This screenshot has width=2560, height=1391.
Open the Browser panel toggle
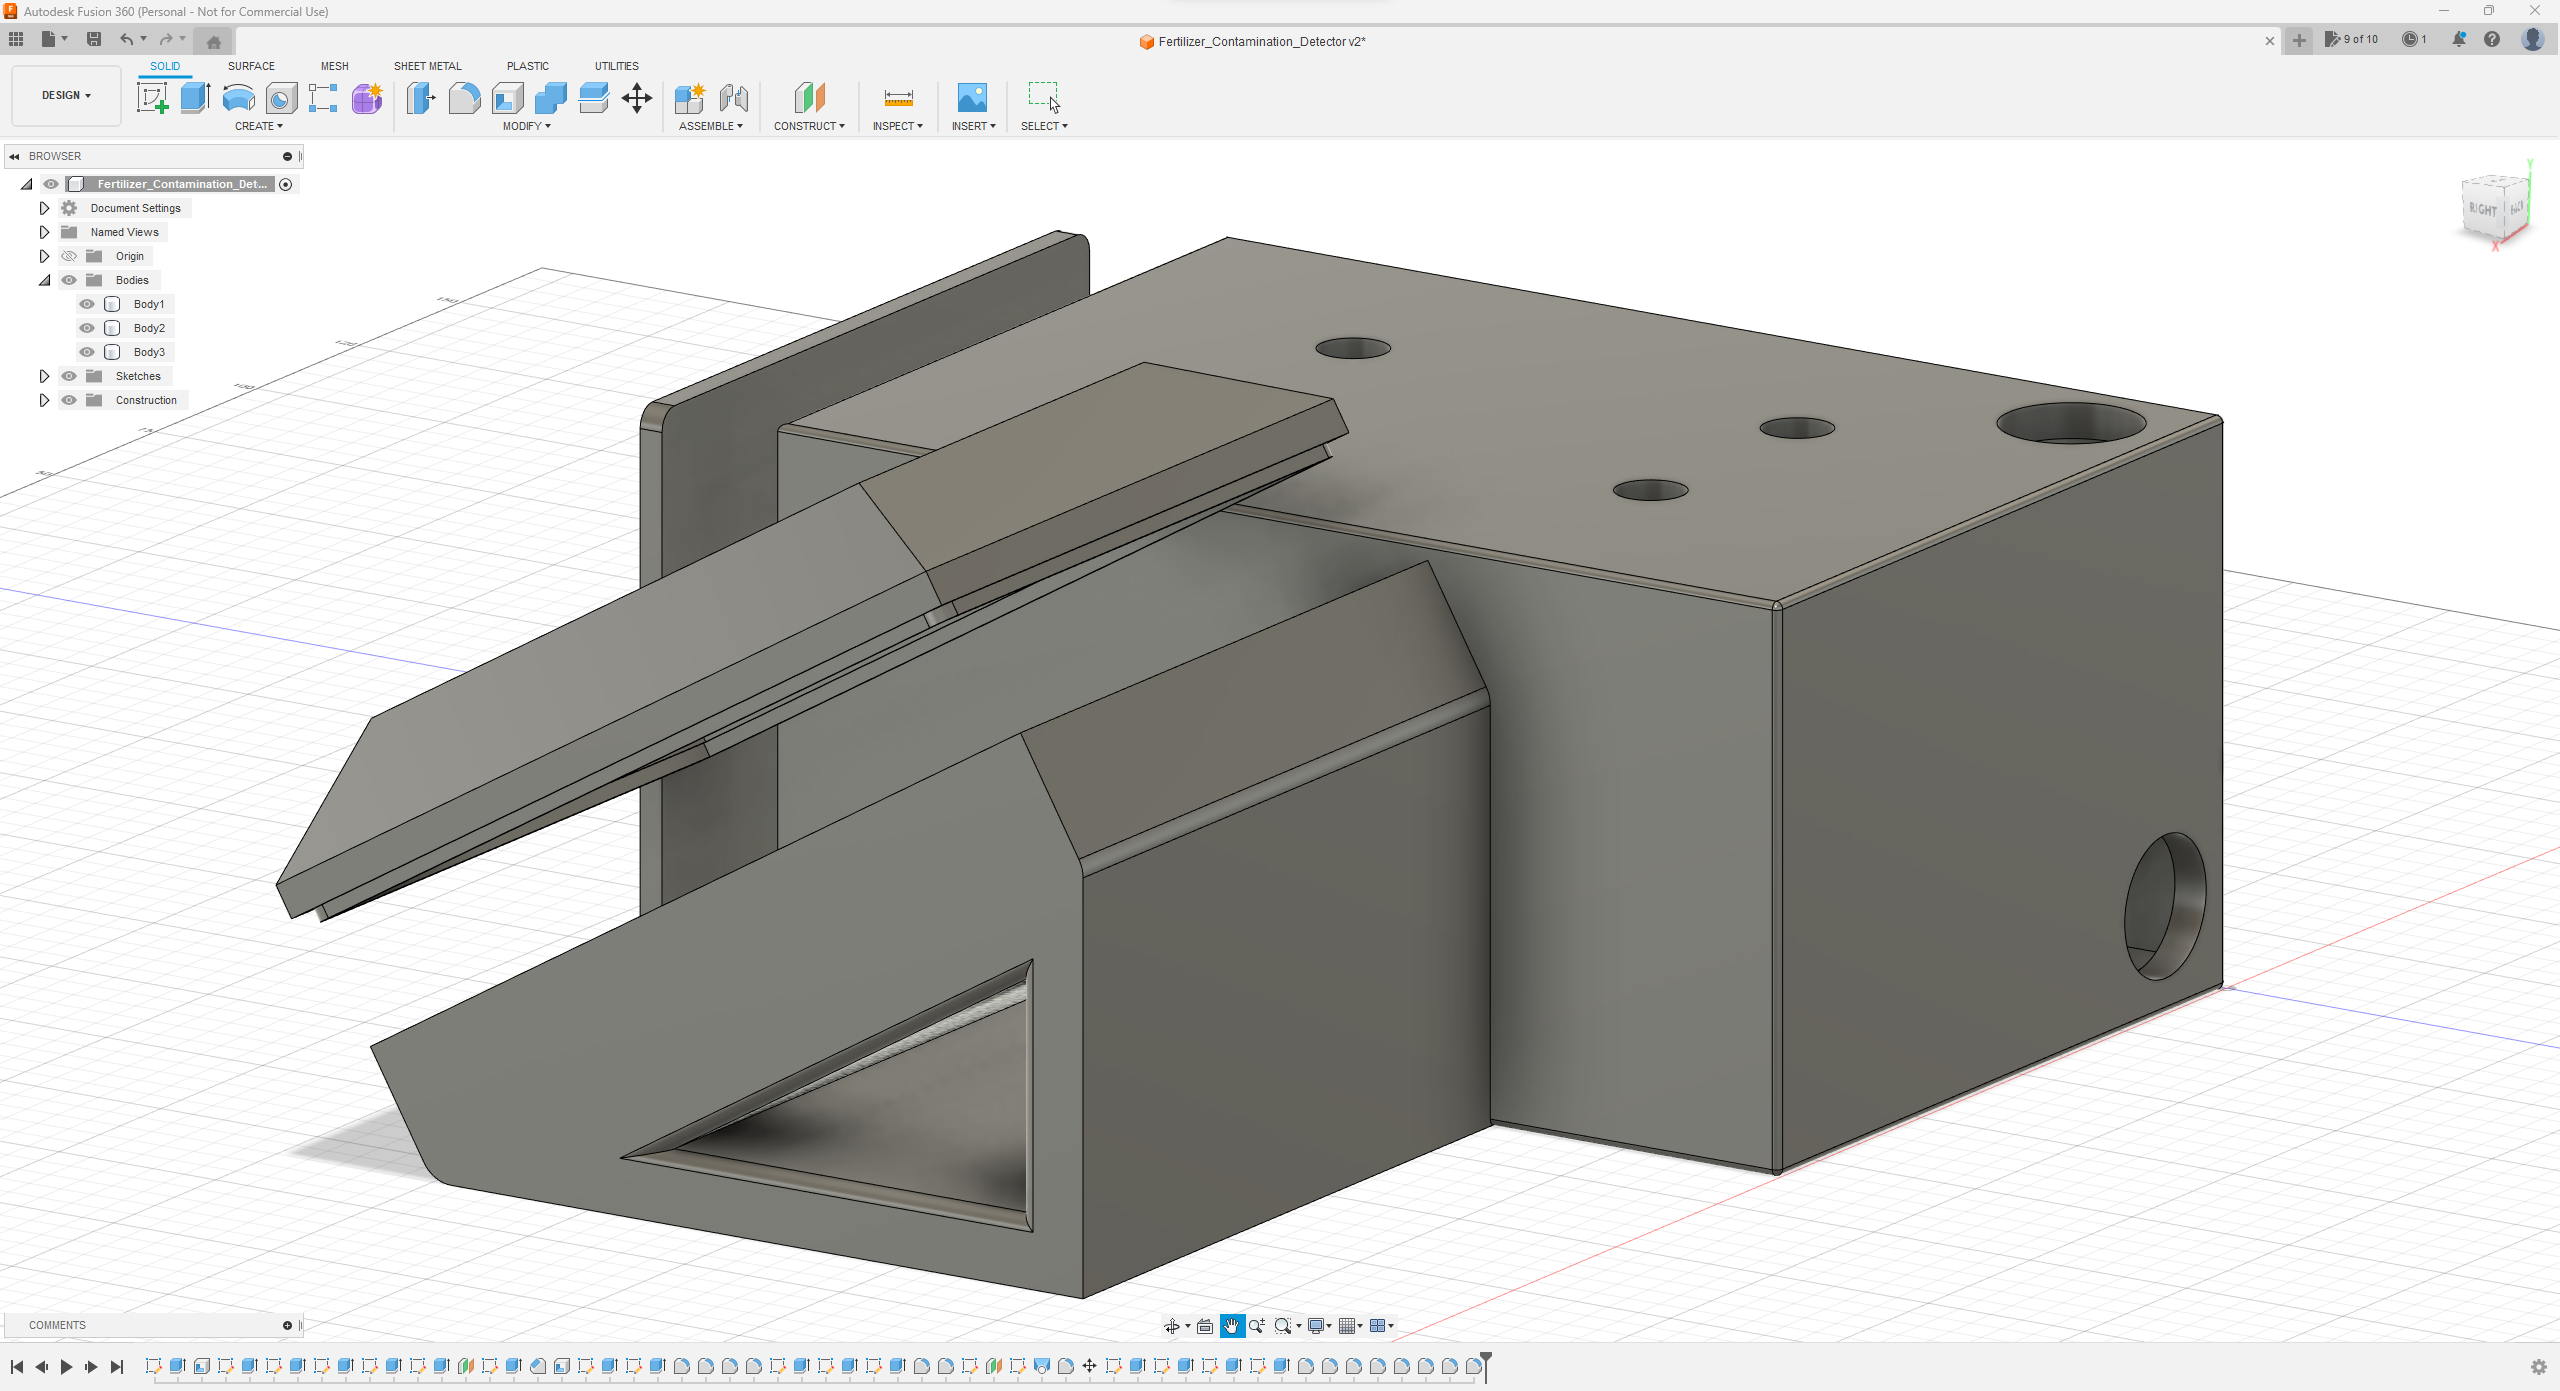(x=17, y=156)
